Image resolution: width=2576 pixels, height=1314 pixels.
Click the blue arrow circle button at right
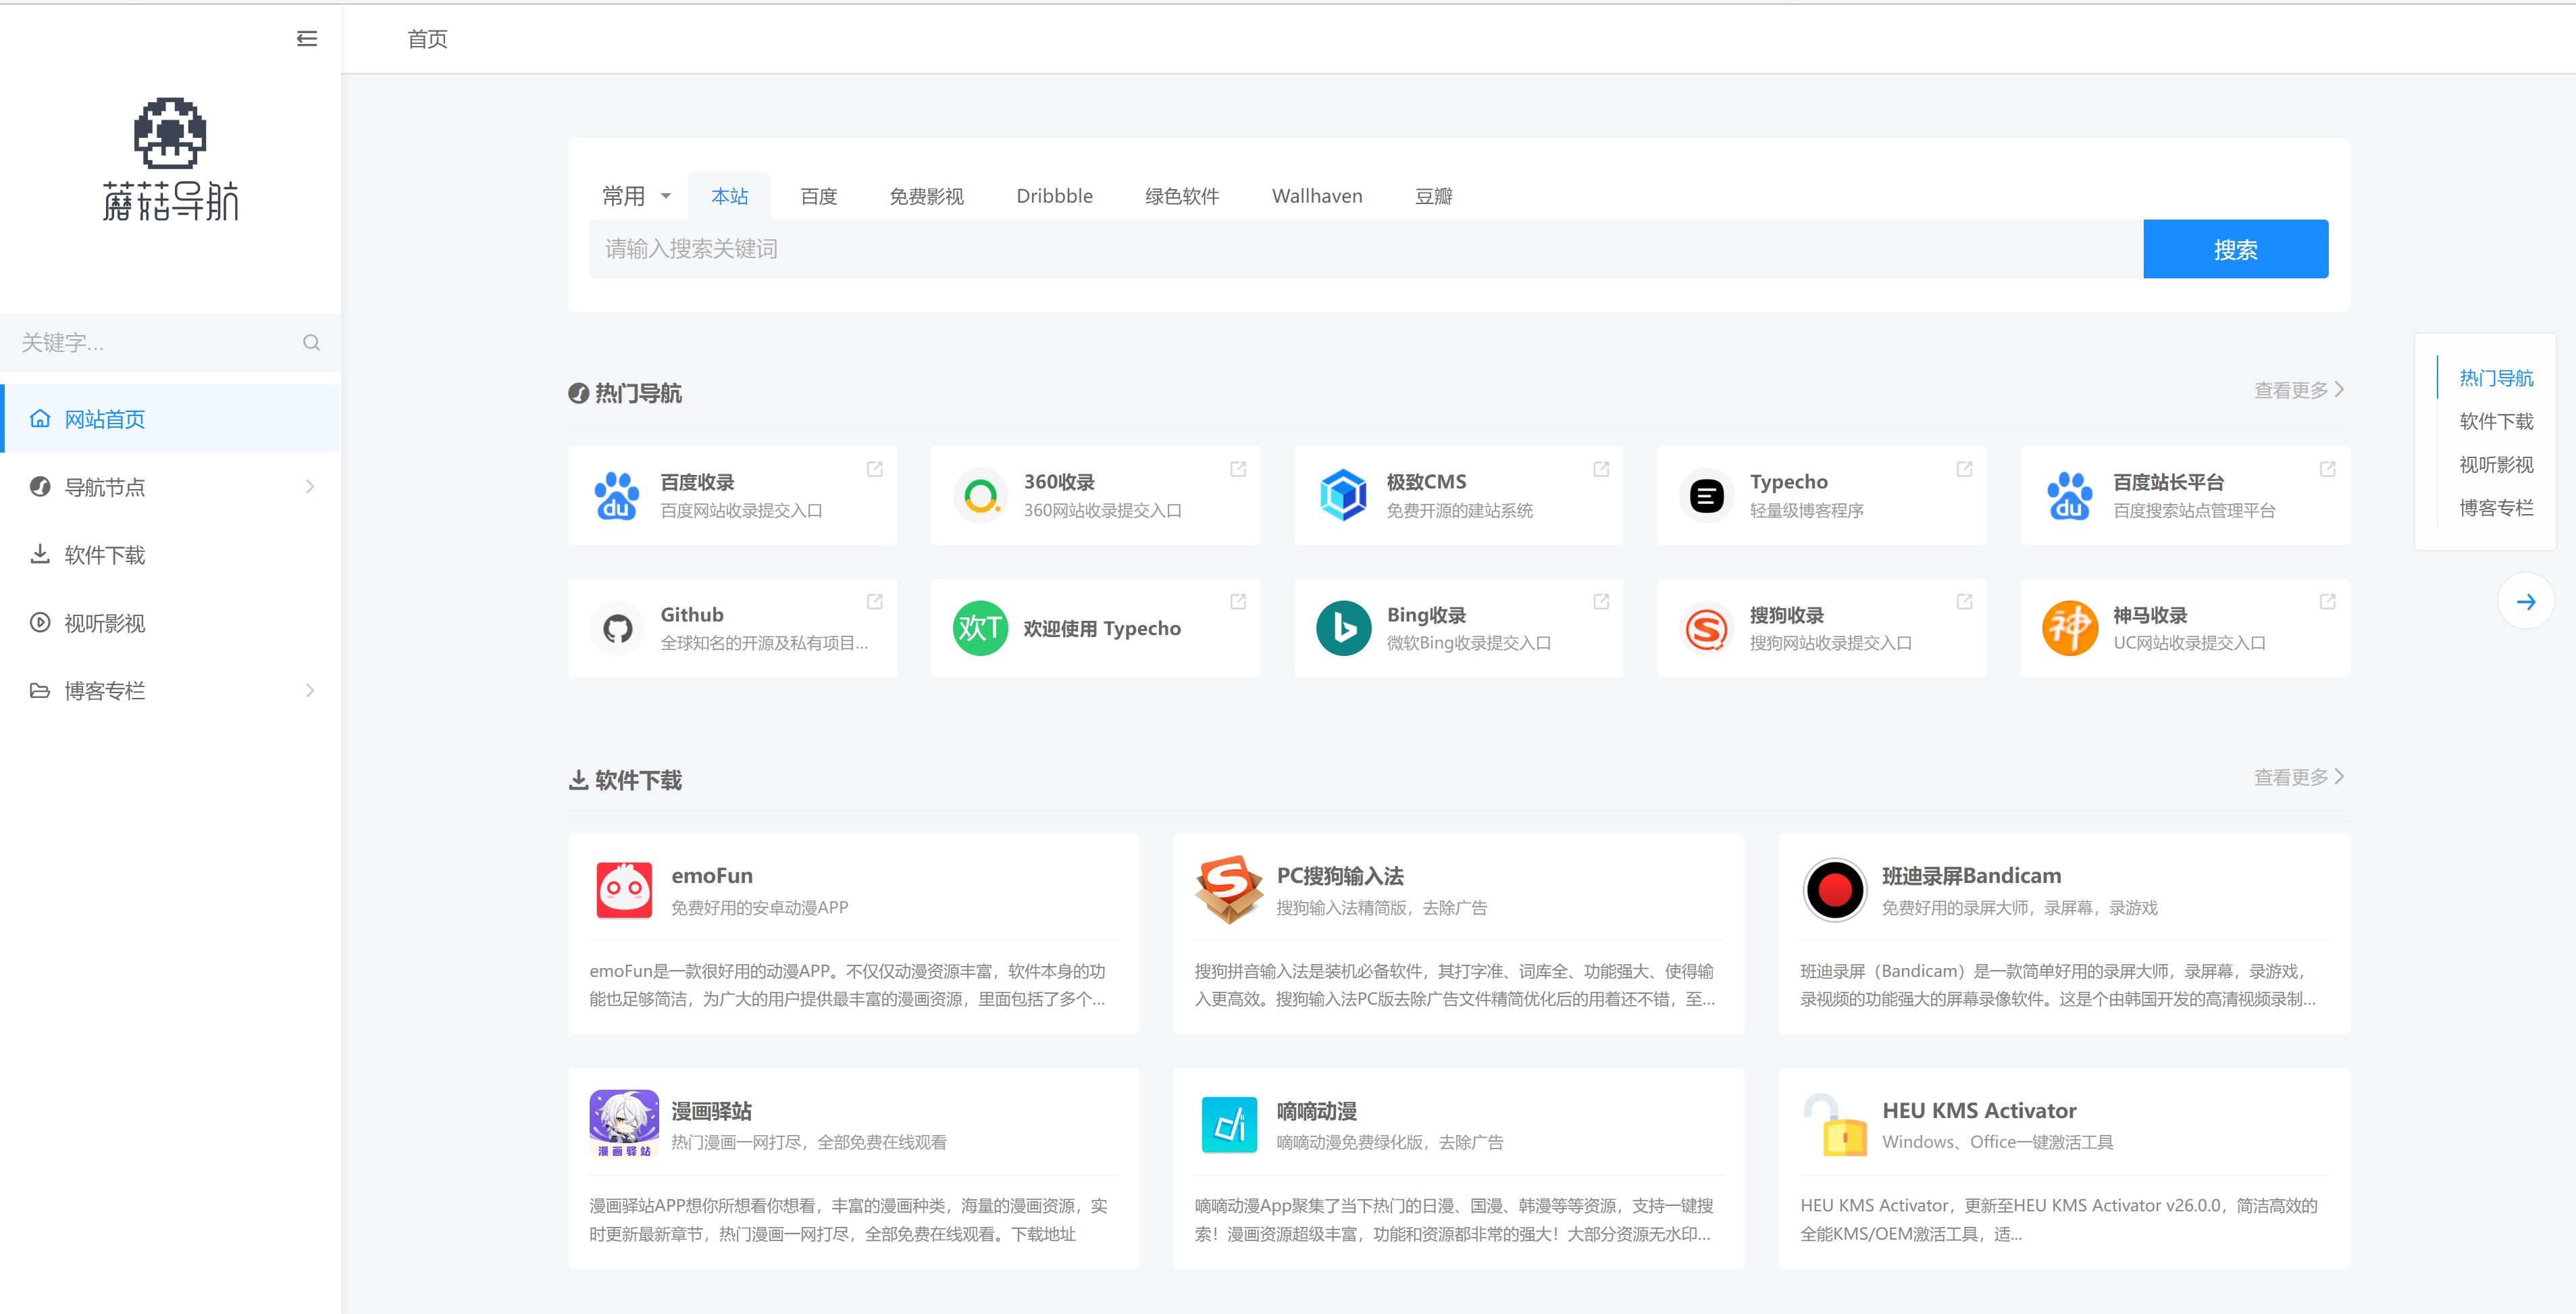(x=2525, y=601)
